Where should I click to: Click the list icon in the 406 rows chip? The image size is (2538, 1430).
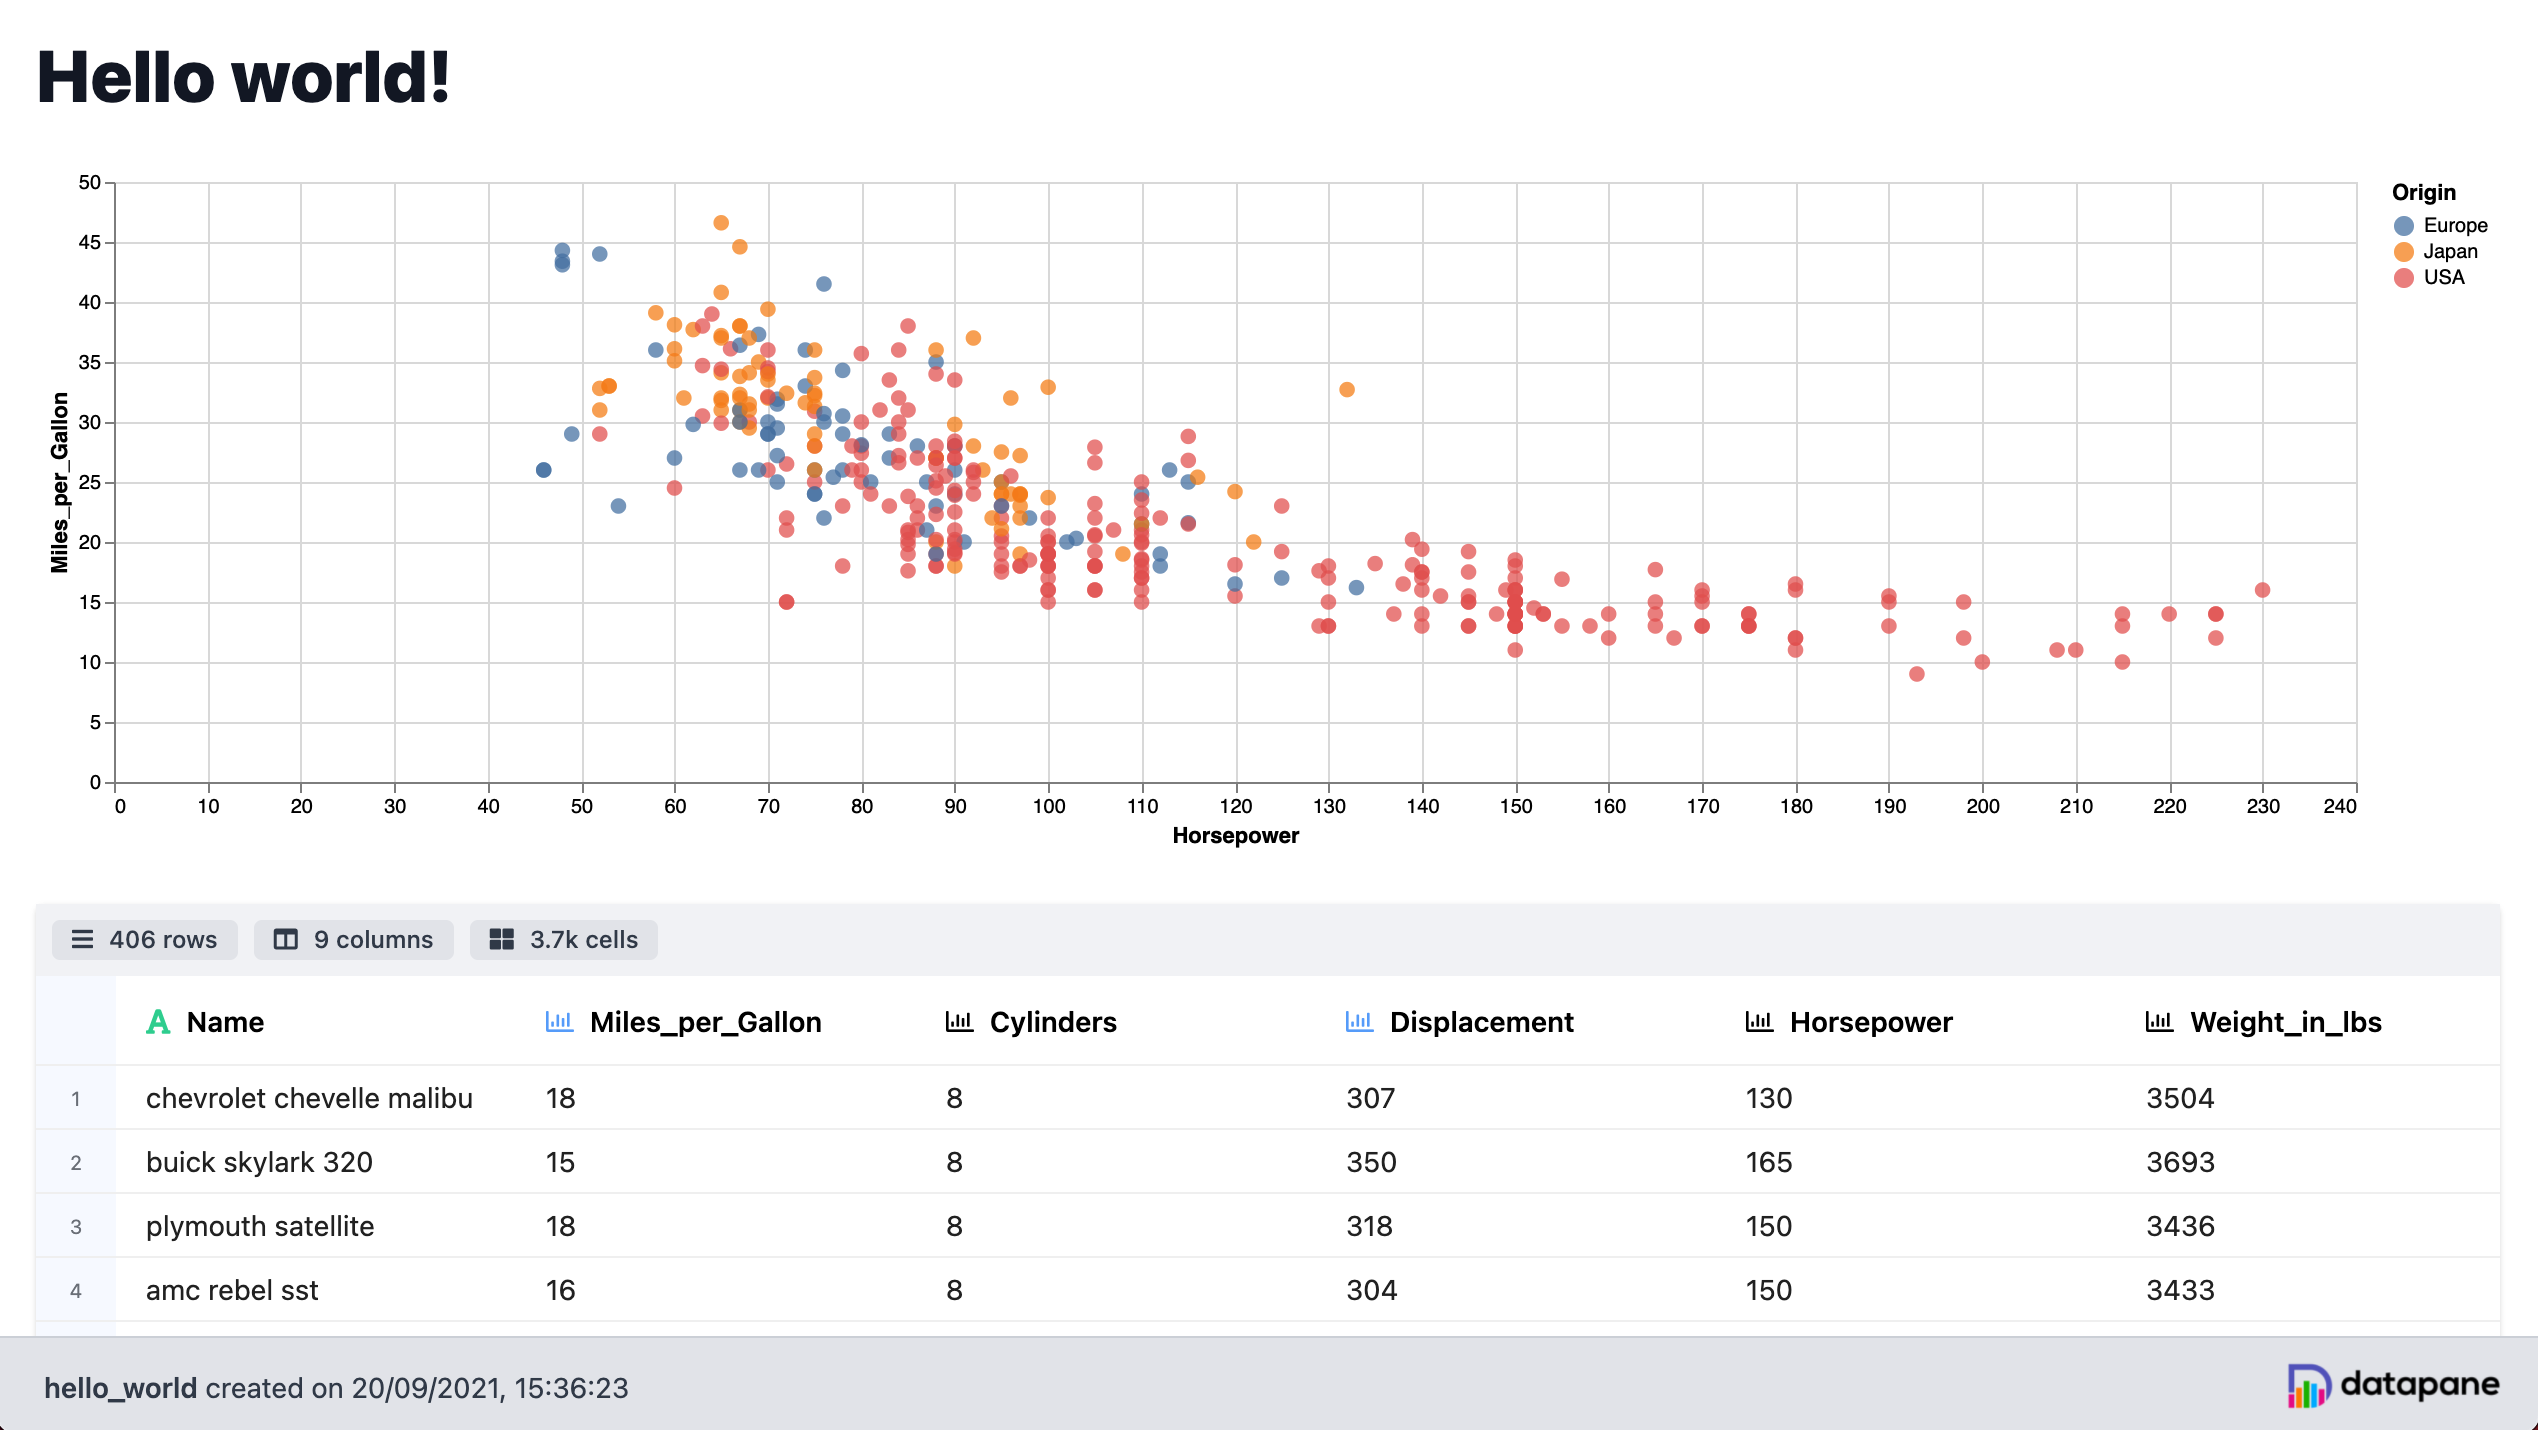click(82, 939)
